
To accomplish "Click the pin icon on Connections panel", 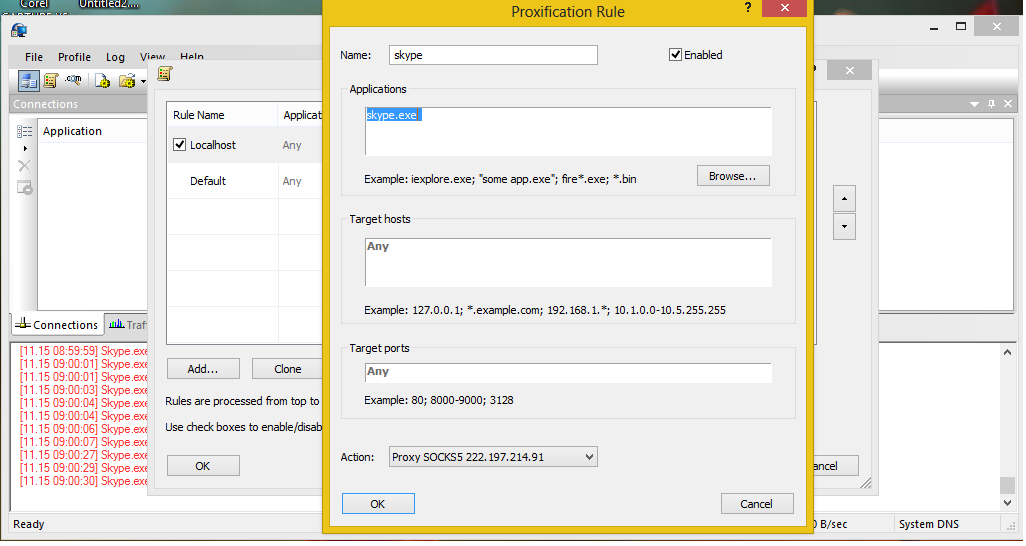I will point(991,104).
